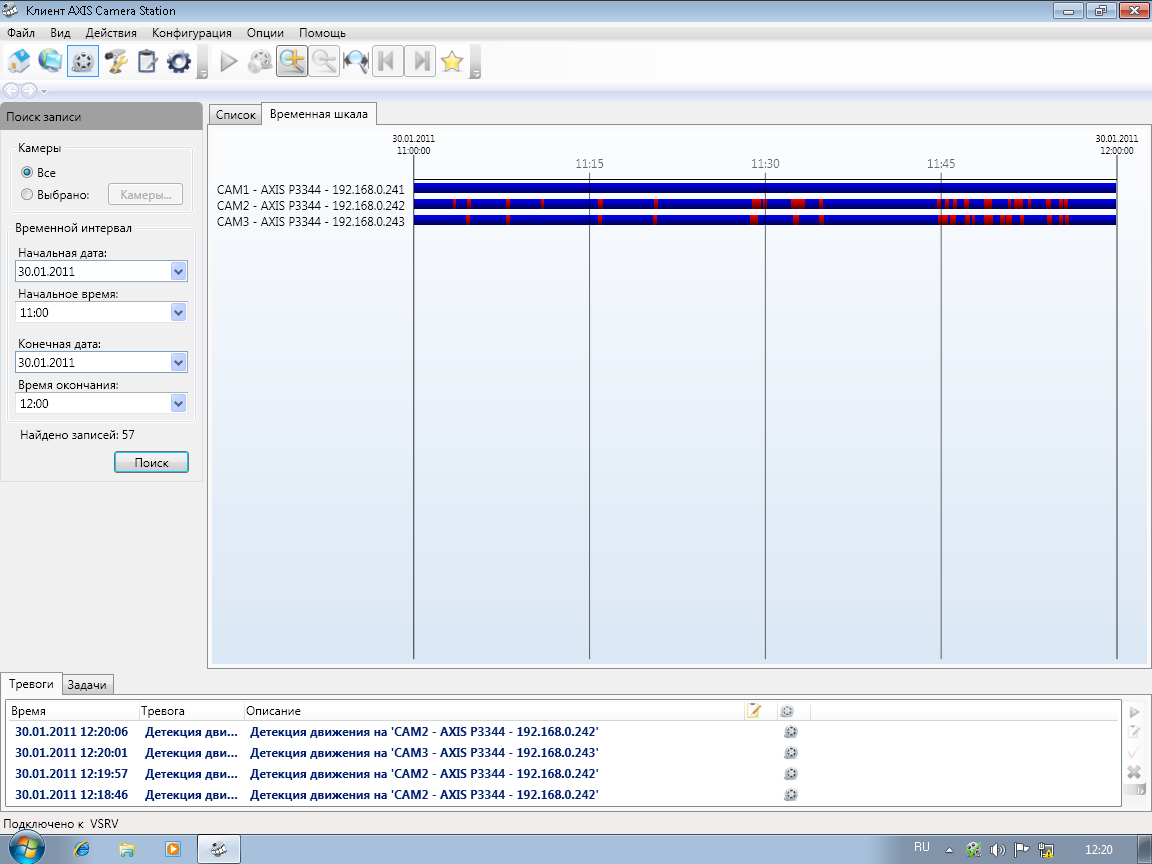Expand the 'Время окончания' dropdown
Image resolution: width=1152 pixels, height=864 pixels.
[x=178, y=404]
